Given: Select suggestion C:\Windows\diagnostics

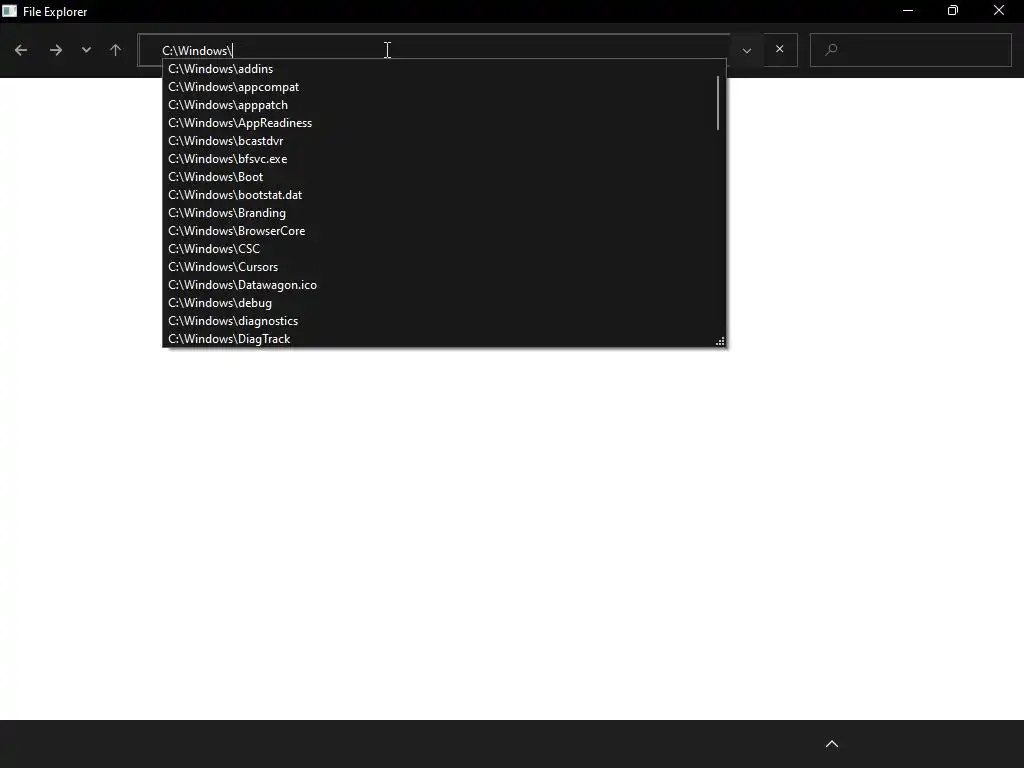Looking at the screenshot, I should click(444, 321).
